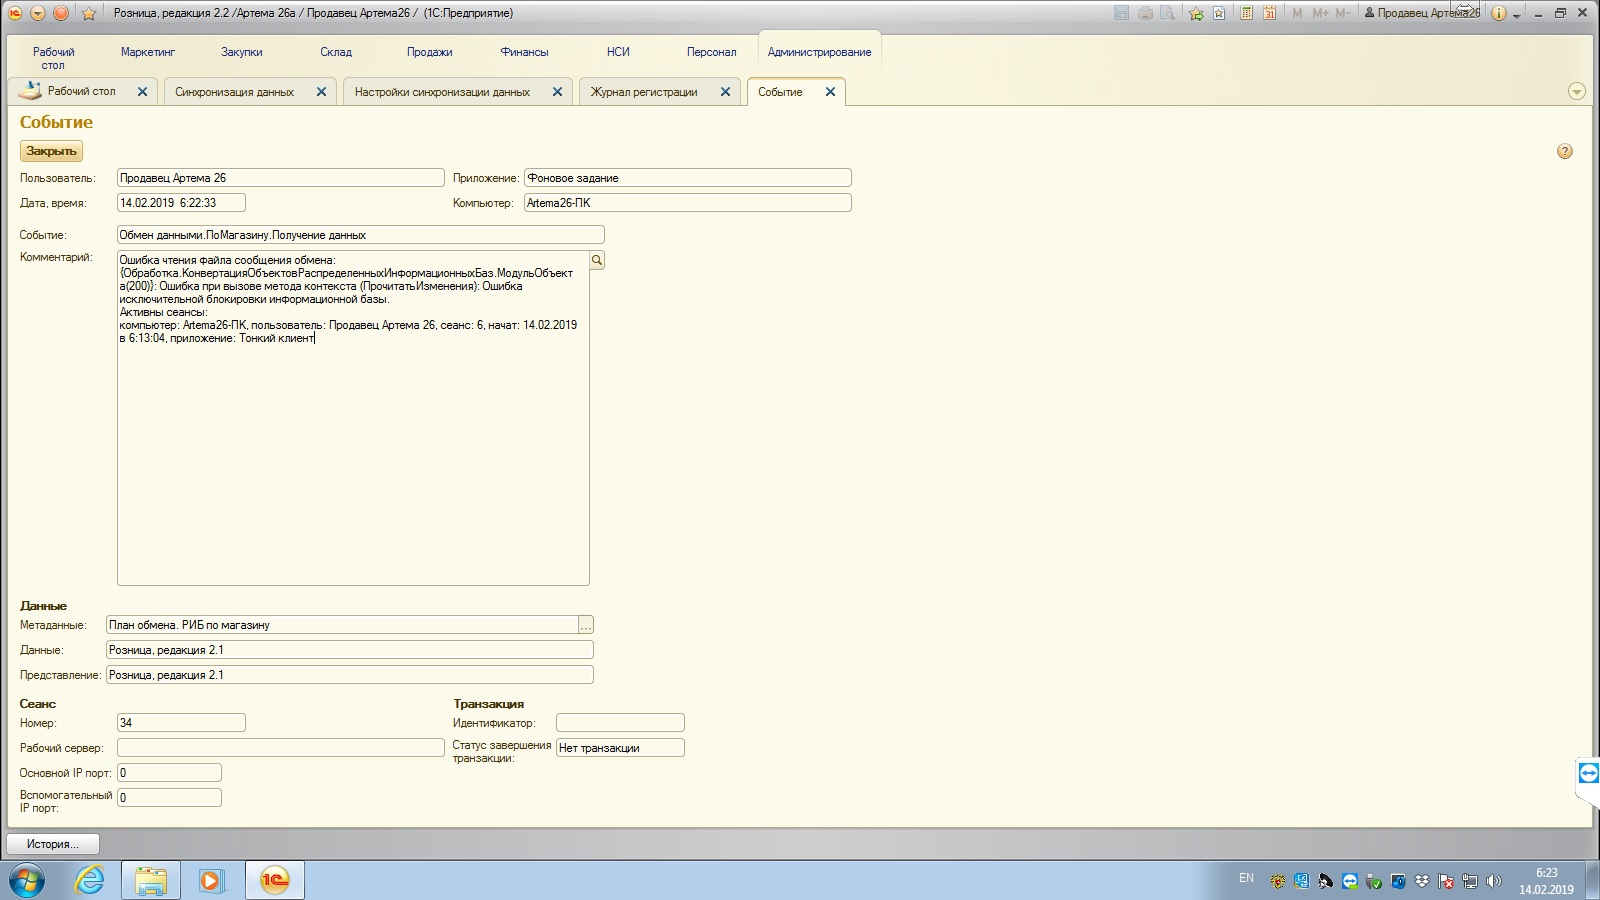
Task: Click the Закрыть button
Action: coord(51,151)
